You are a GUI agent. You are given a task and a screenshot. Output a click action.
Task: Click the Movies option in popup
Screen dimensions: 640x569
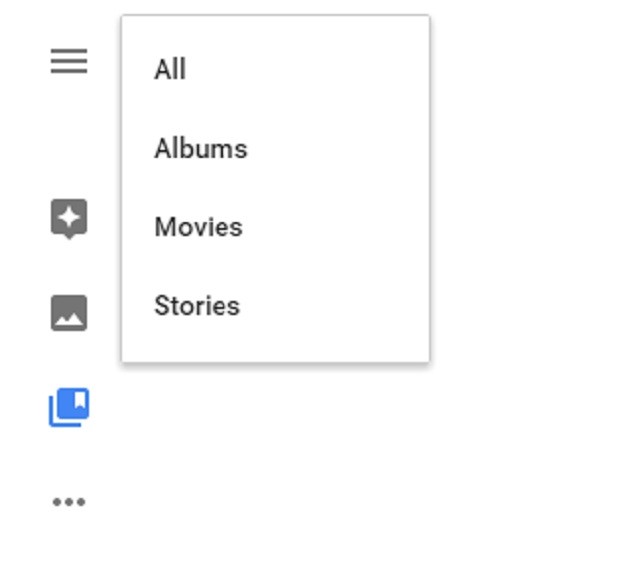point(276,227)
